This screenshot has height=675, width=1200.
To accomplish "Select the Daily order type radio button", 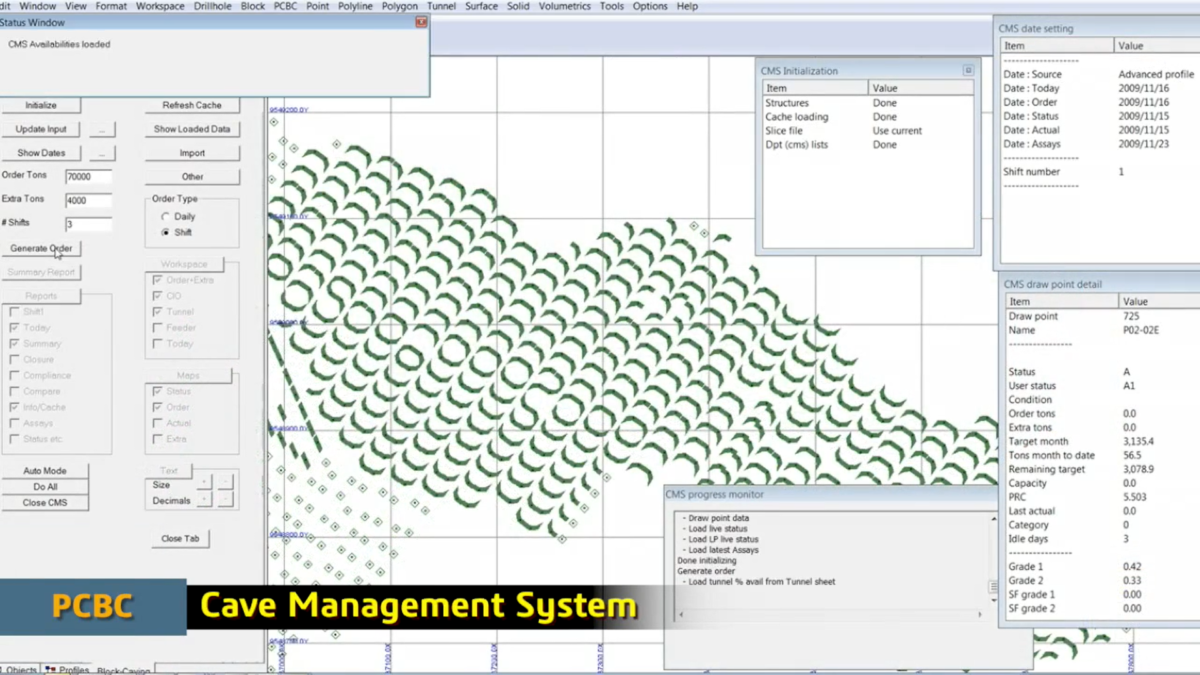I will [x=166, y=217].
